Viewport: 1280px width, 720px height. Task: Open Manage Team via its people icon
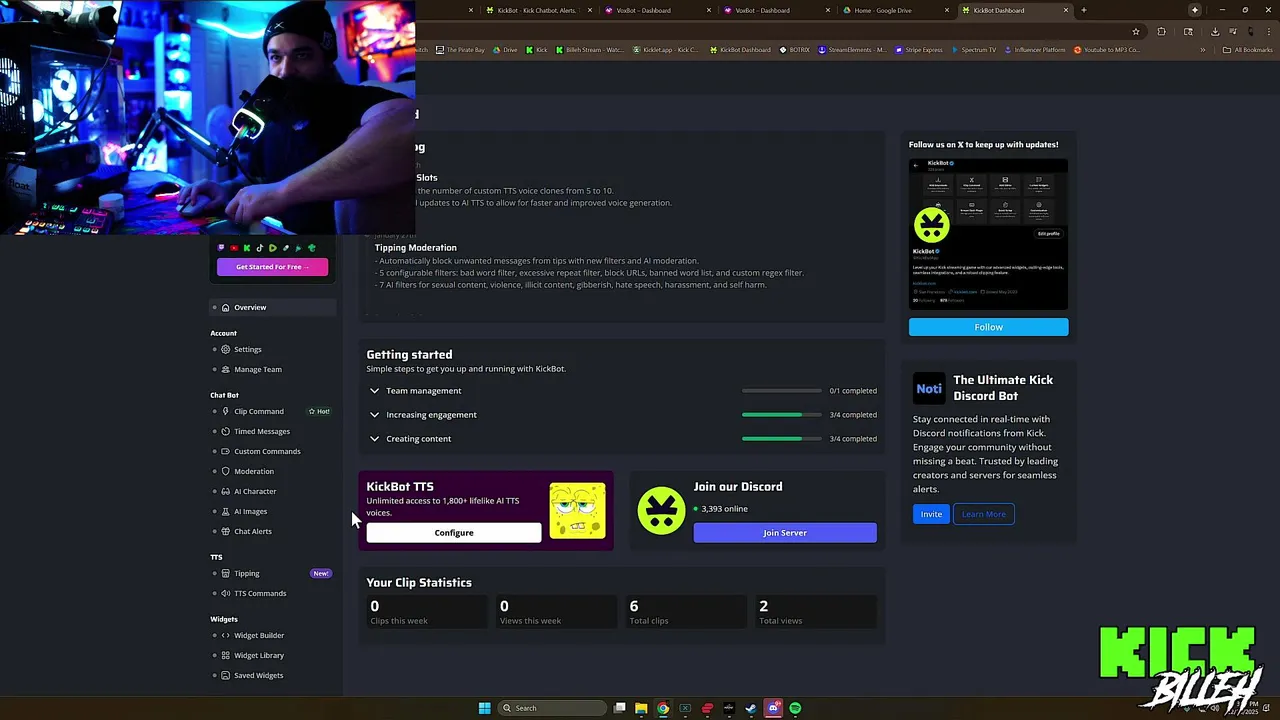pos(226,369)
